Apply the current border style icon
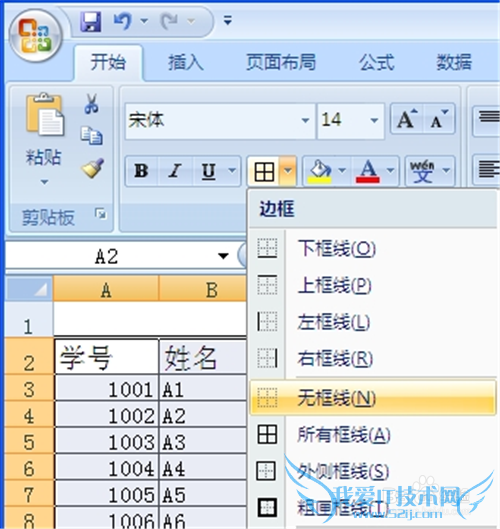Screen dimensions: 500x529 [x=264, y=171]
